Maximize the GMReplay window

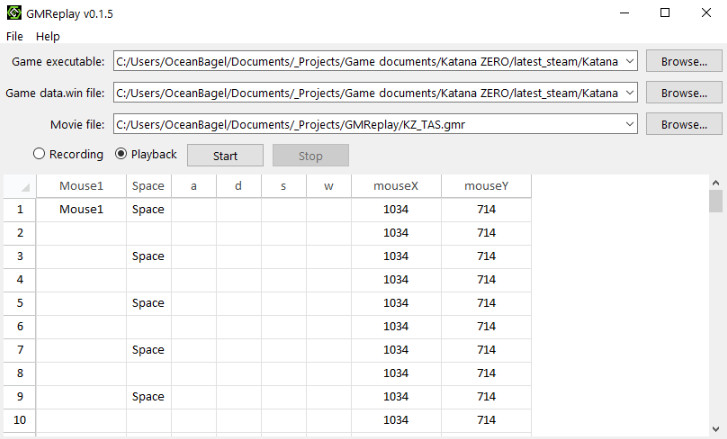[x=665, y=13]
